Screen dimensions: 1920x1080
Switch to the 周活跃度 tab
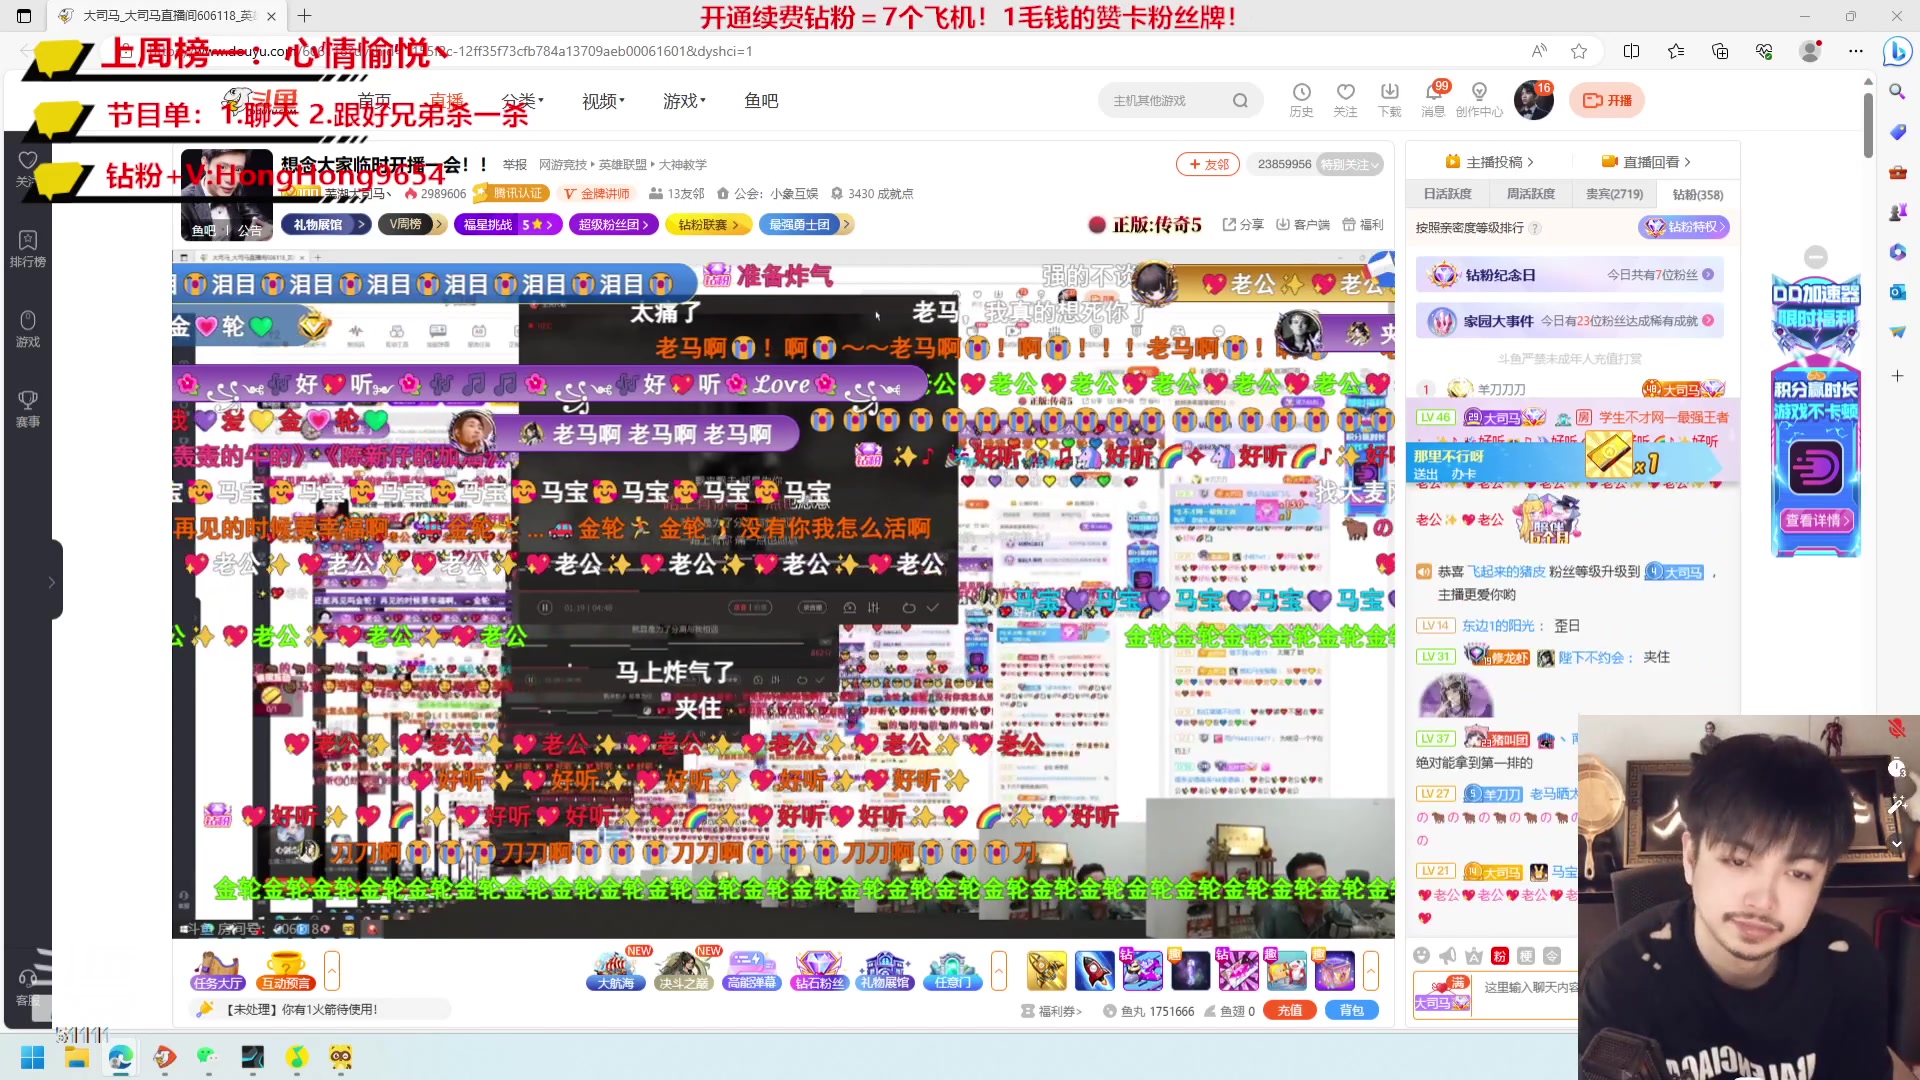(x=1531, y=194)
